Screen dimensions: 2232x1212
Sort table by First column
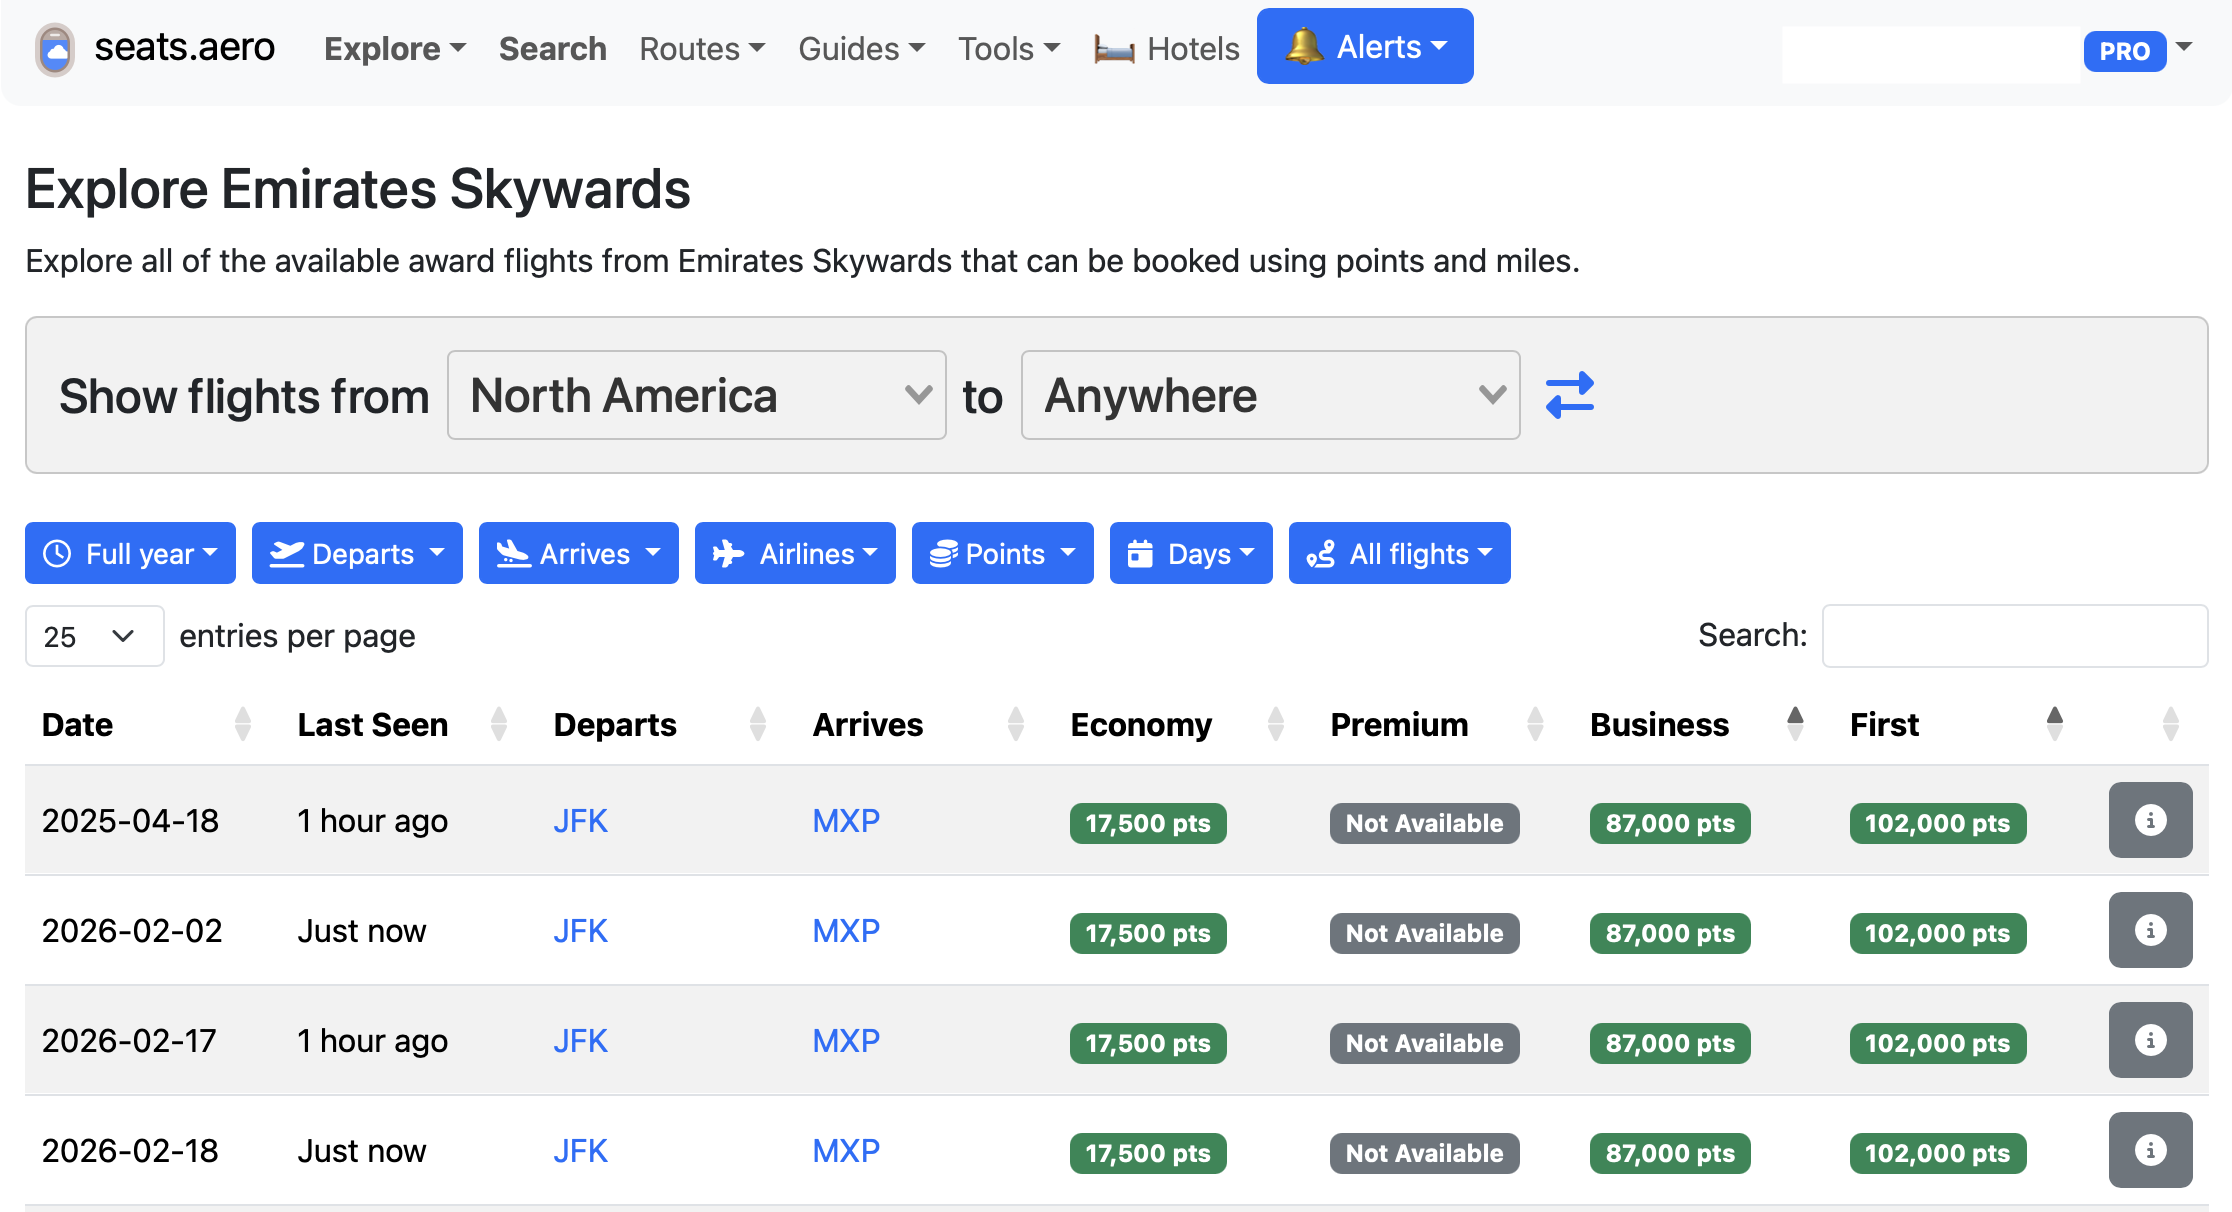(x=2054, y=724)
